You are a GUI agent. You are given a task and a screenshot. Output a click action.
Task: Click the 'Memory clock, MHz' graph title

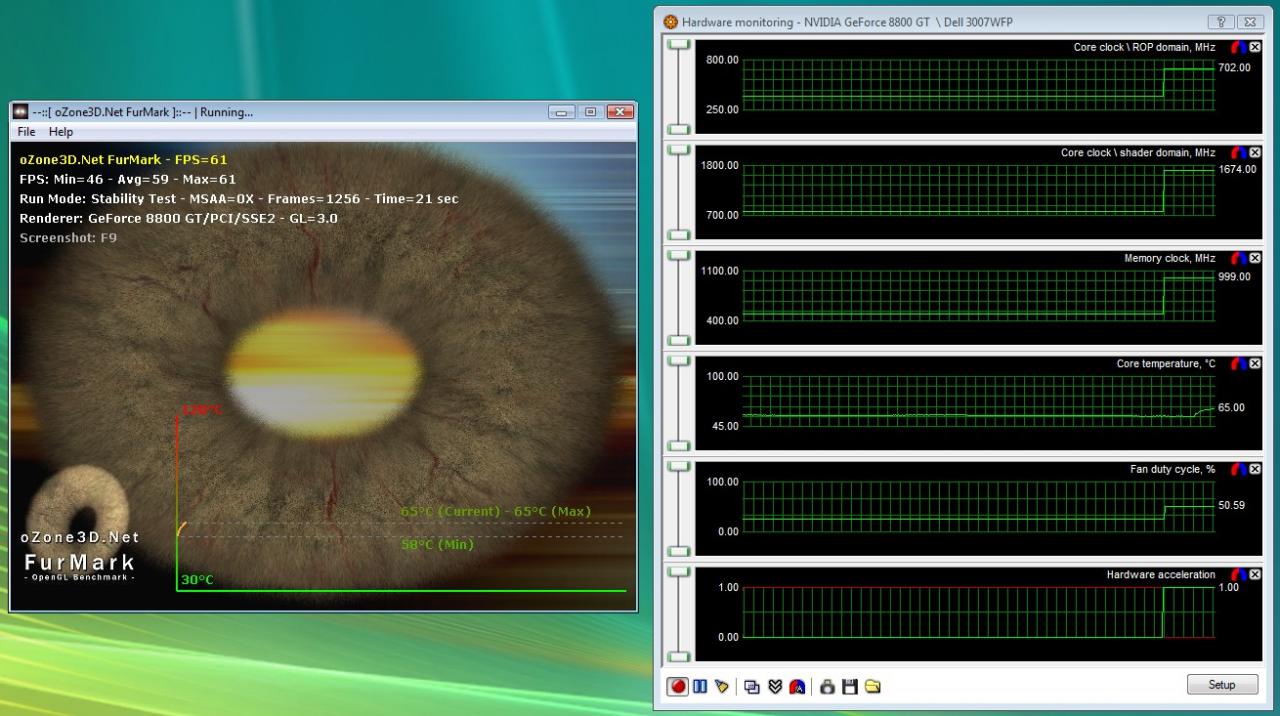coord(1170,258)
